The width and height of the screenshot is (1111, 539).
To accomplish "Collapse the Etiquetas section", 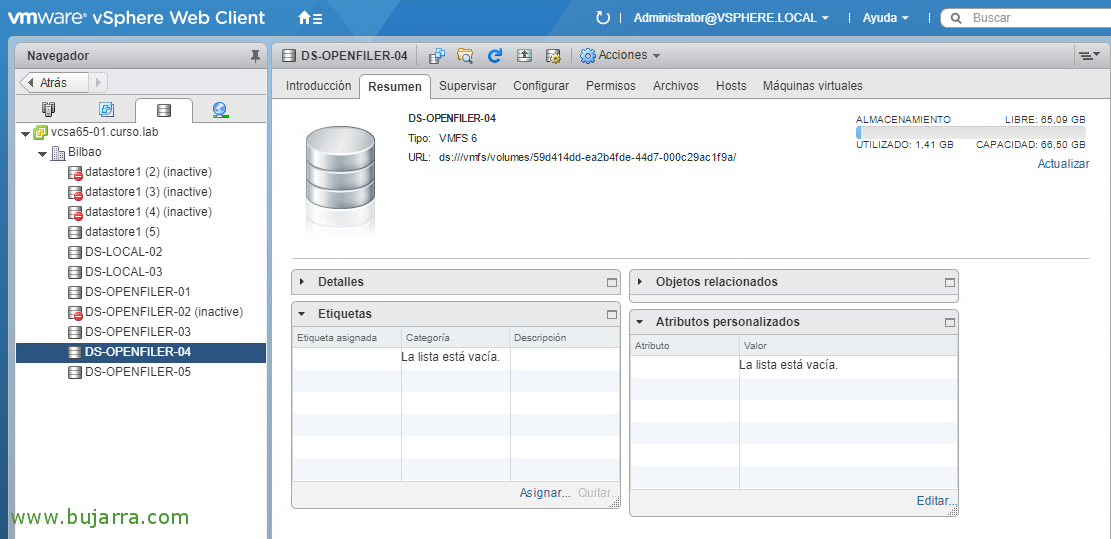I will (302, 314).
